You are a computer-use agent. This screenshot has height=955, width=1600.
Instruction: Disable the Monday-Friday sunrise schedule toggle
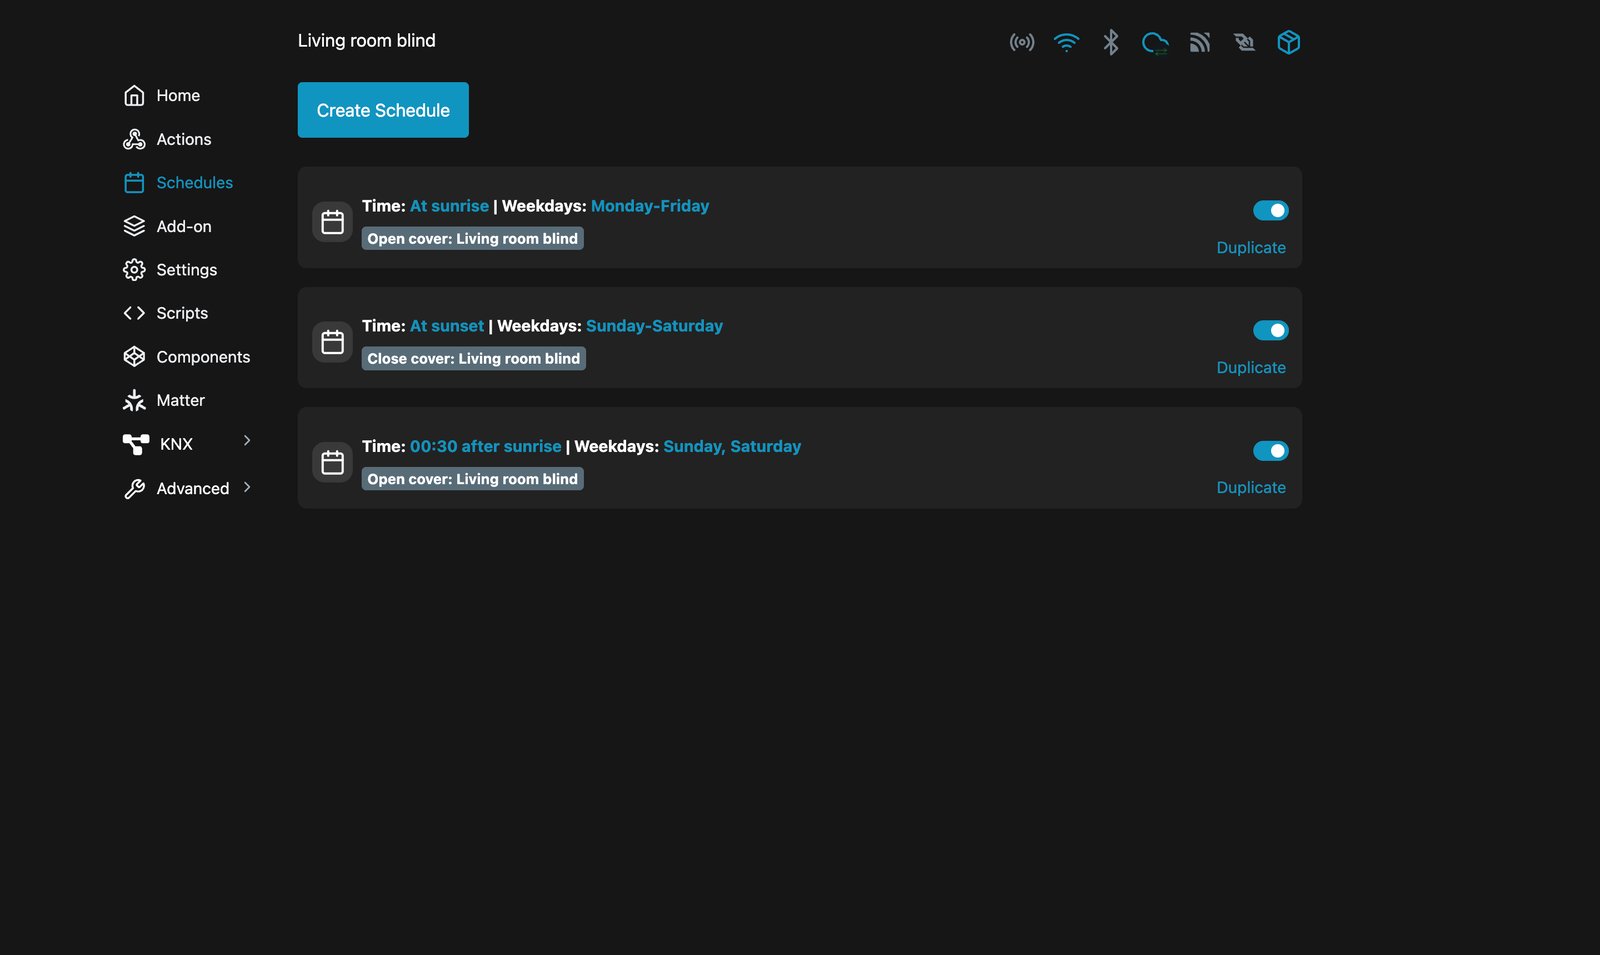pos(1271,210)
